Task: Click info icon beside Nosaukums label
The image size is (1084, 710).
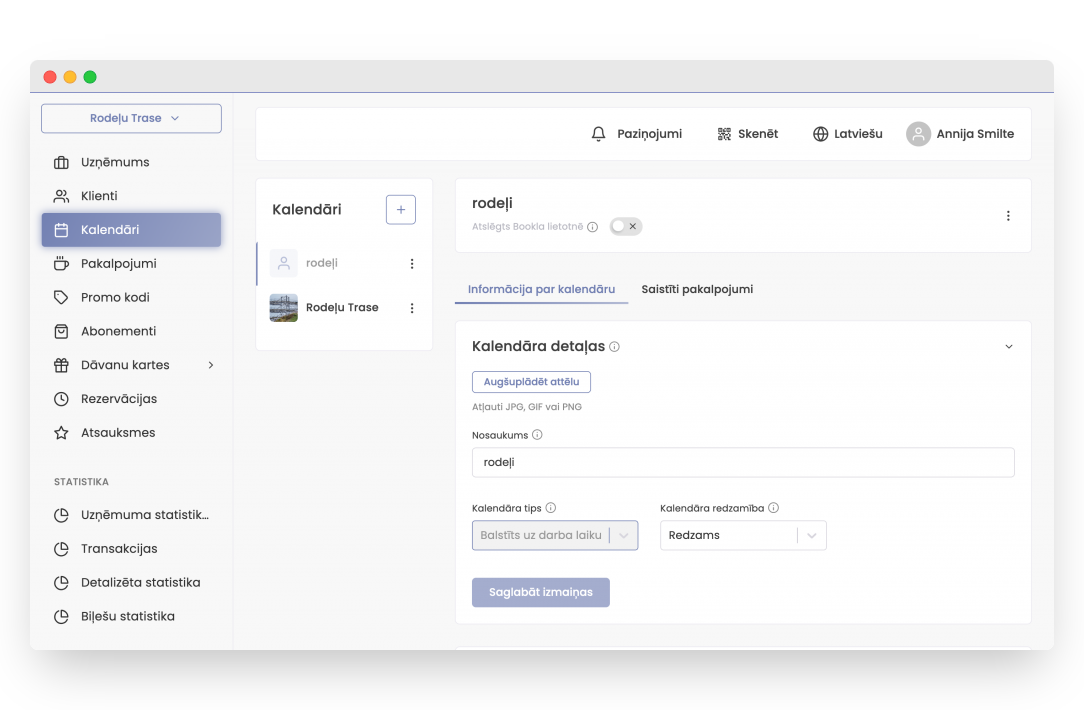Action: [x=538, y=435]
